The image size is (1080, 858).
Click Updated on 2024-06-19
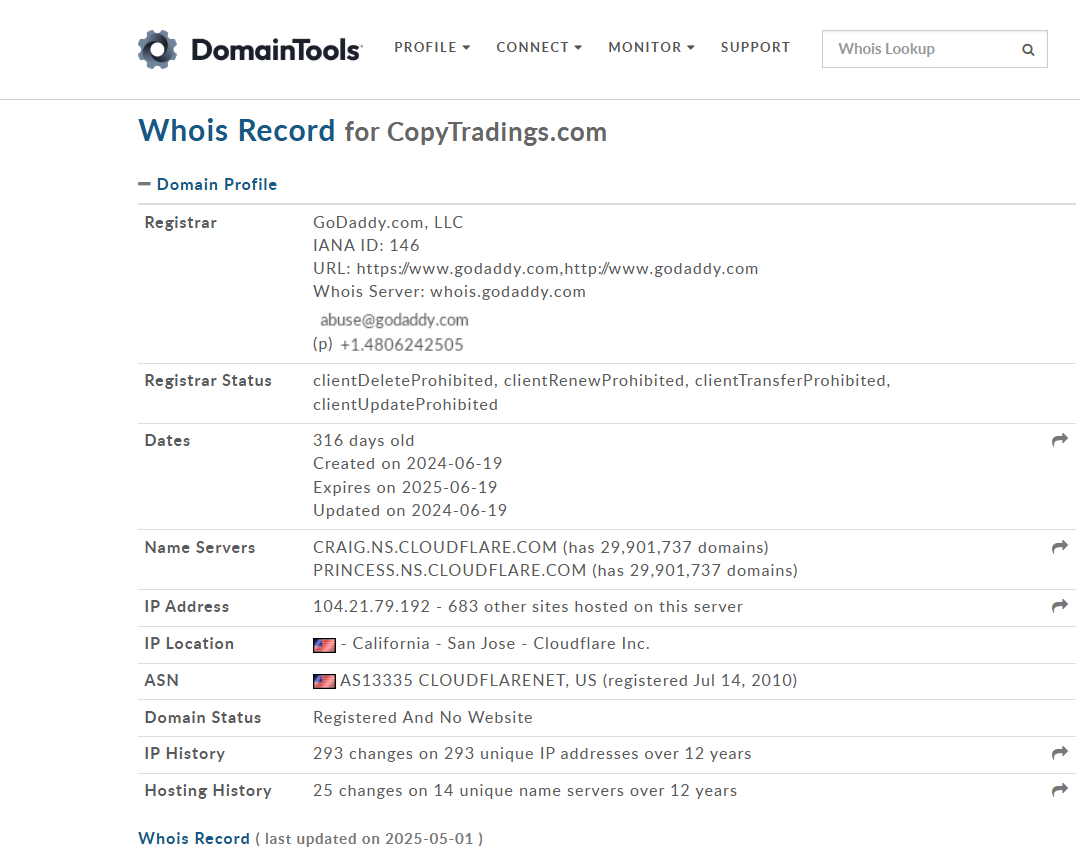click(410, 510)
